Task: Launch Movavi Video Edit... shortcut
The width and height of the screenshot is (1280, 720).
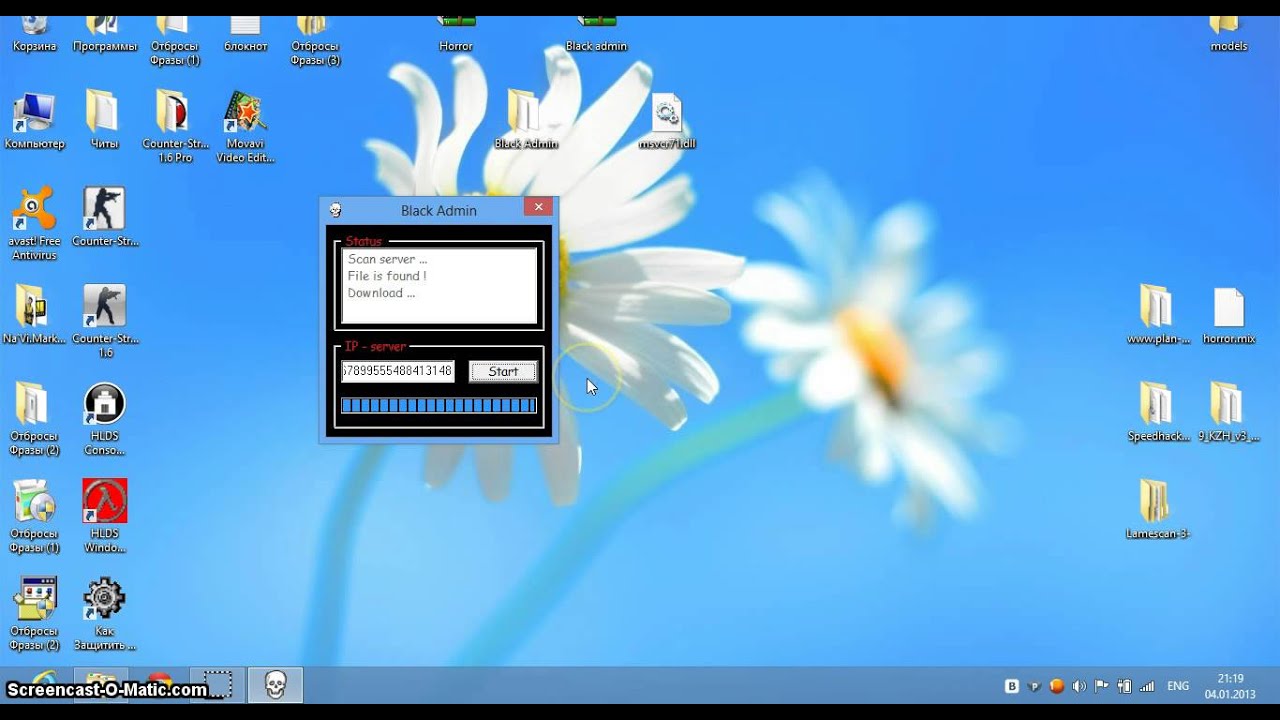Action: pos(245,127)
